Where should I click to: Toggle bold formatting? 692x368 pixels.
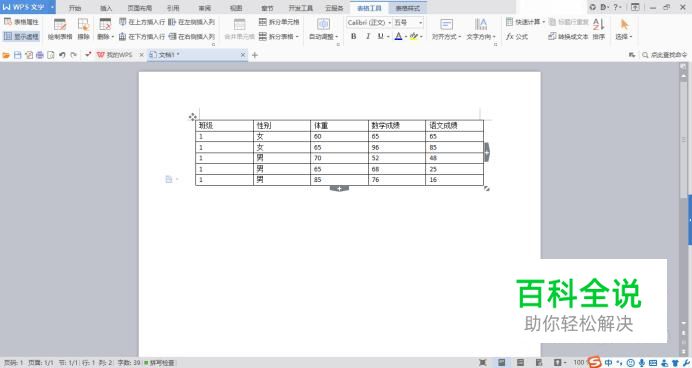pyautogui.click(x=354, y=37)
